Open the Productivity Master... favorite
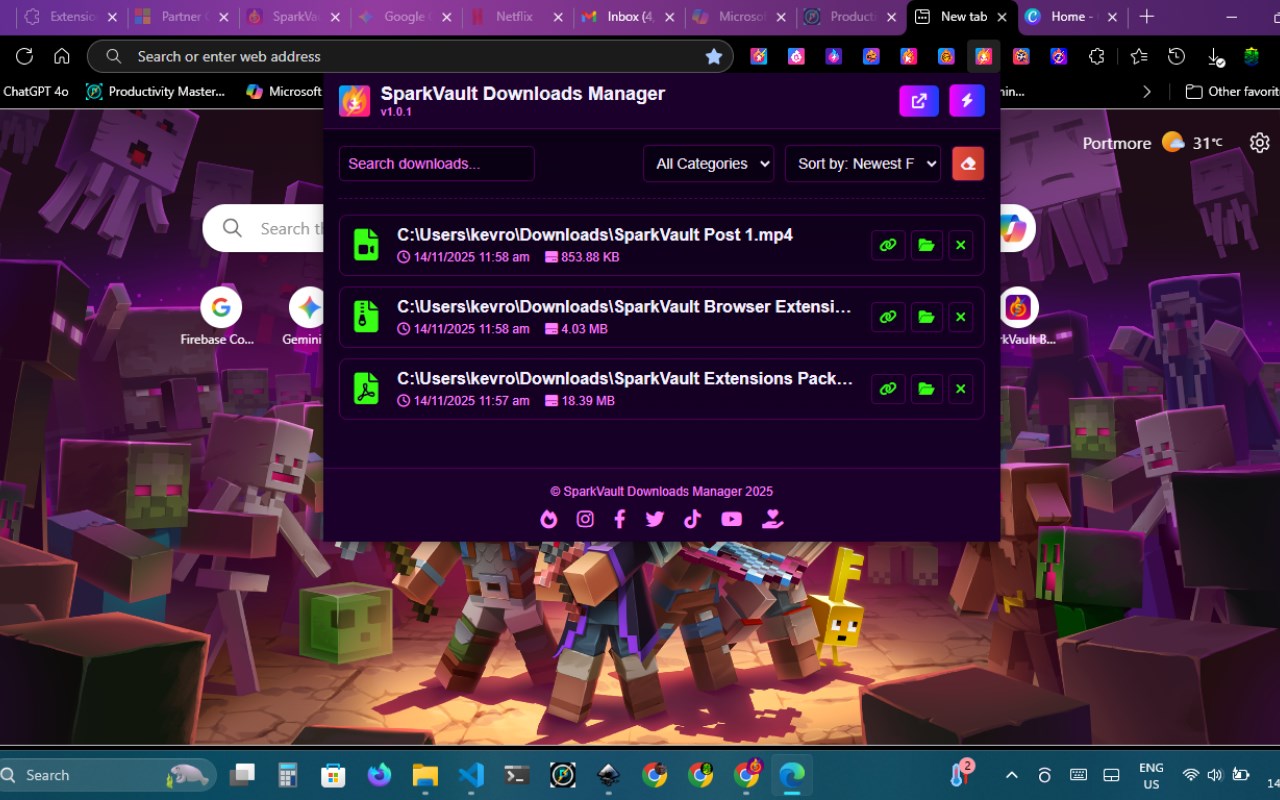The height and width of the screenshot is (800, 1280). point(155,91)
